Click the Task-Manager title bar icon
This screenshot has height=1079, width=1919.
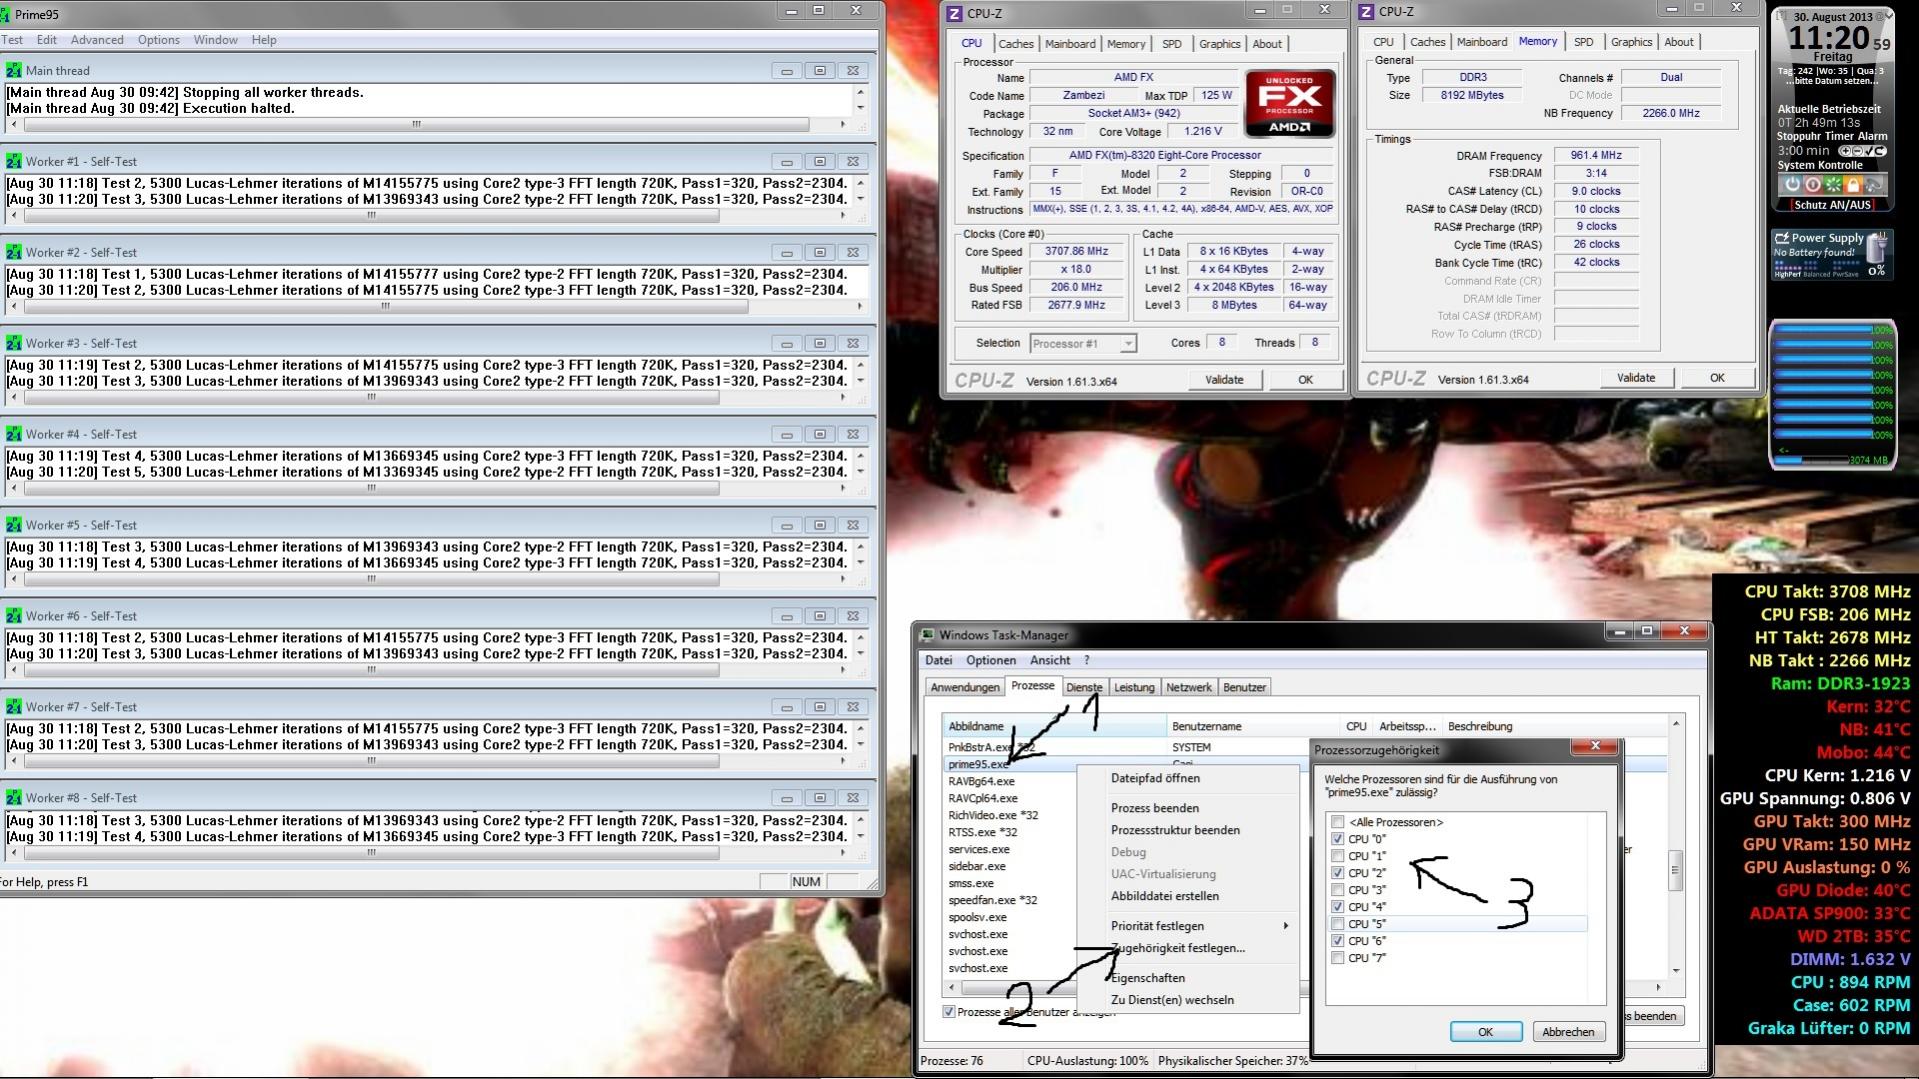pos(927,635)
